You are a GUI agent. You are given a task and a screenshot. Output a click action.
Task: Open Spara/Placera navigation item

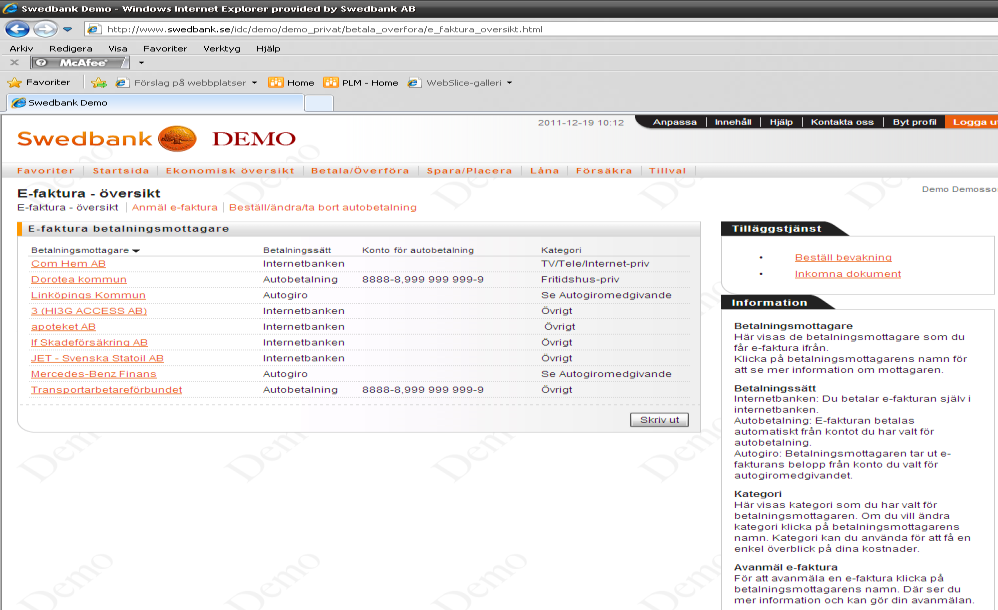coord(469,171)
